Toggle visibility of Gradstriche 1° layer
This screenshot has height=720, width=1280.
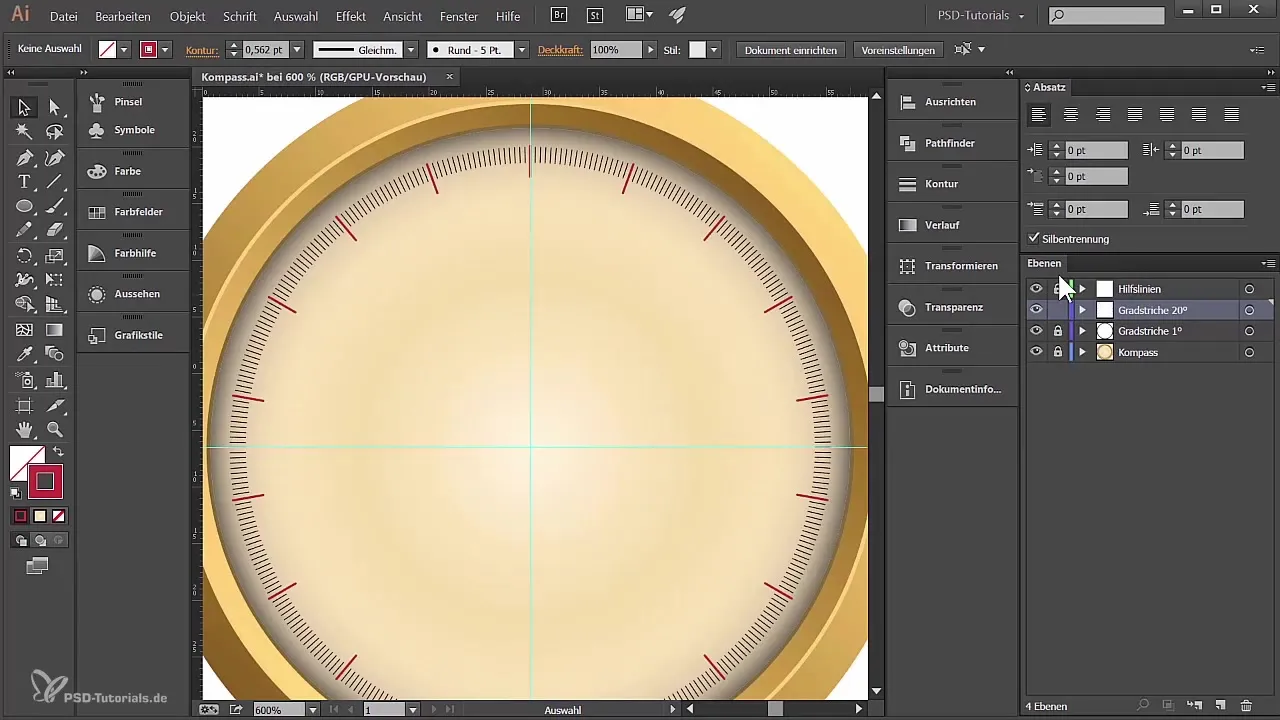[1036, 331]
